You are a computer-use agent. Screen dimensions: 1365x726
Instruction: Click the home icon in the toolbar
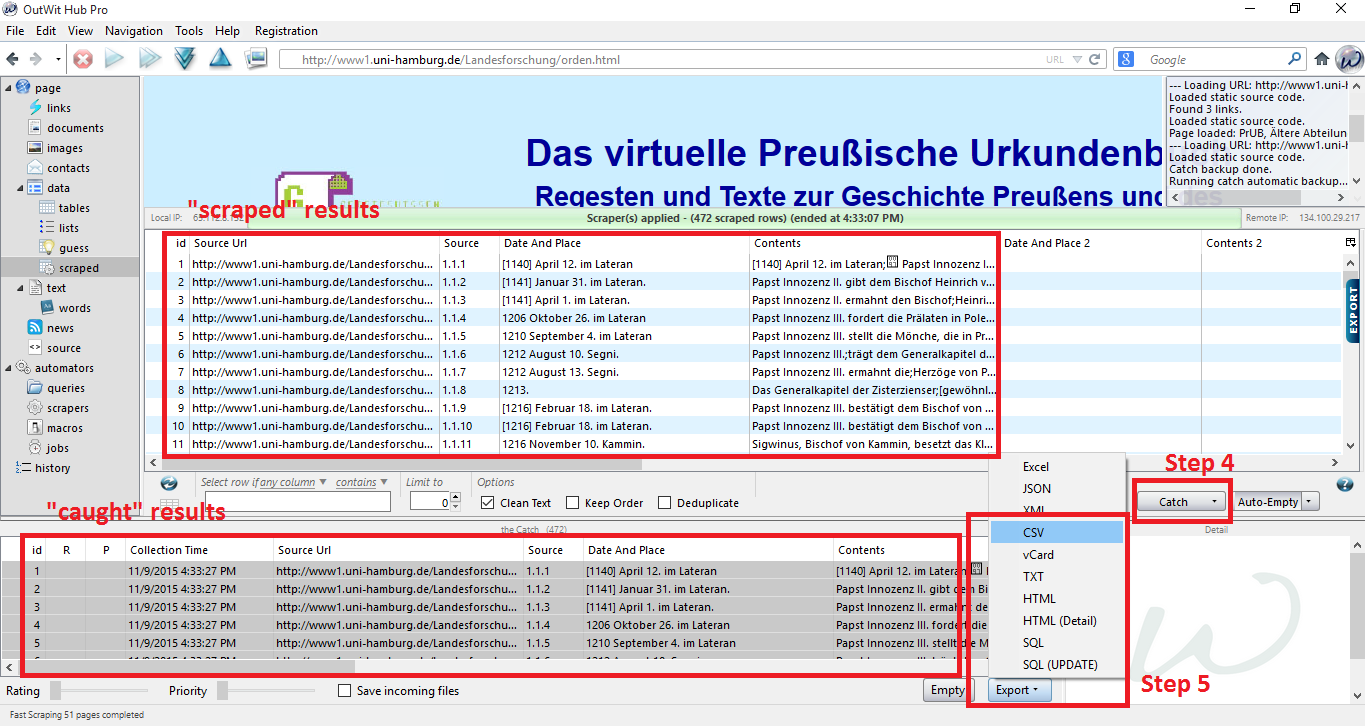pyautogui.click(x=1322, y=60)
